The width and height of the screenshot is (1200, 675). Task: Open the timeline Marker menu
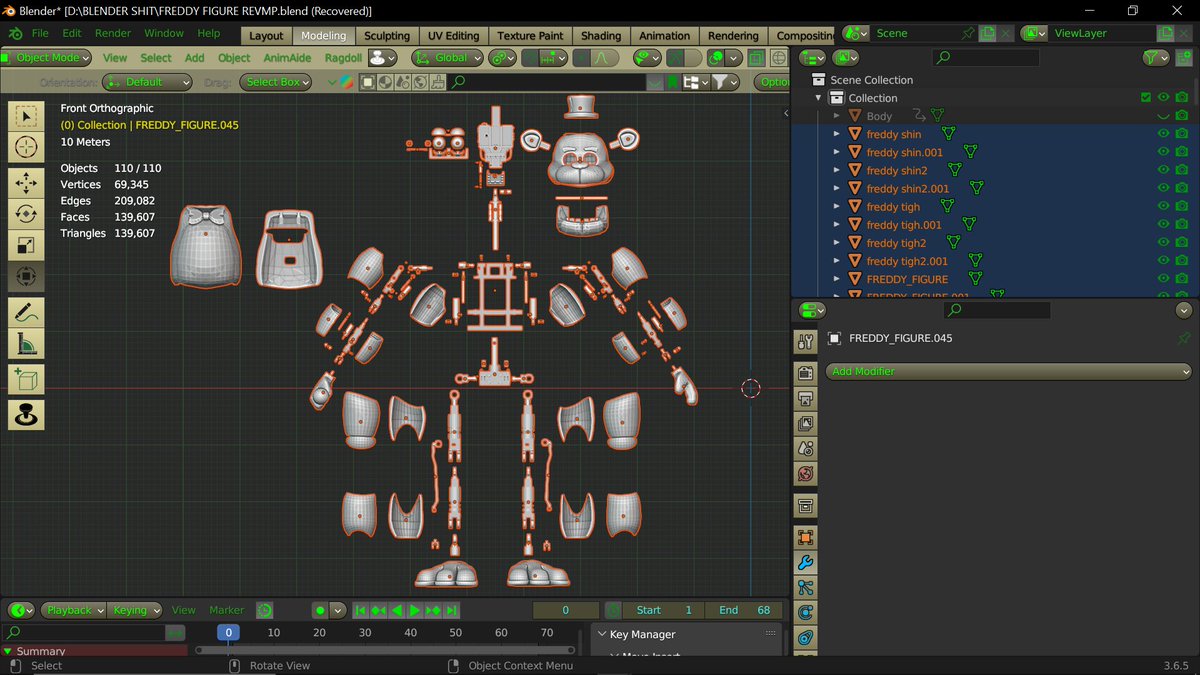pos(226,610)
